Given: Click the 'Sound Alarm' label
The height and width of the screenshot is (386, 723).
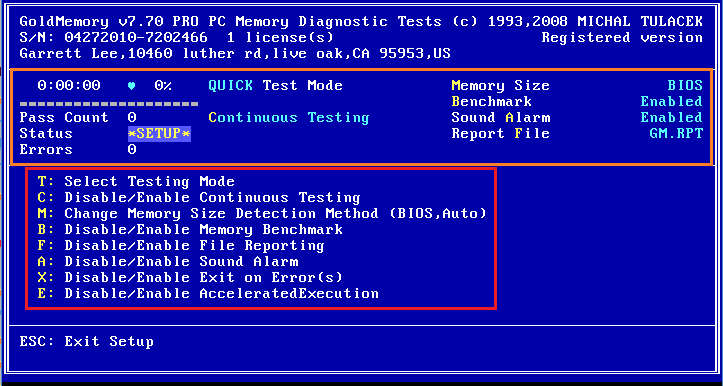Looking at the screenshot, I should tap(500, 118).
